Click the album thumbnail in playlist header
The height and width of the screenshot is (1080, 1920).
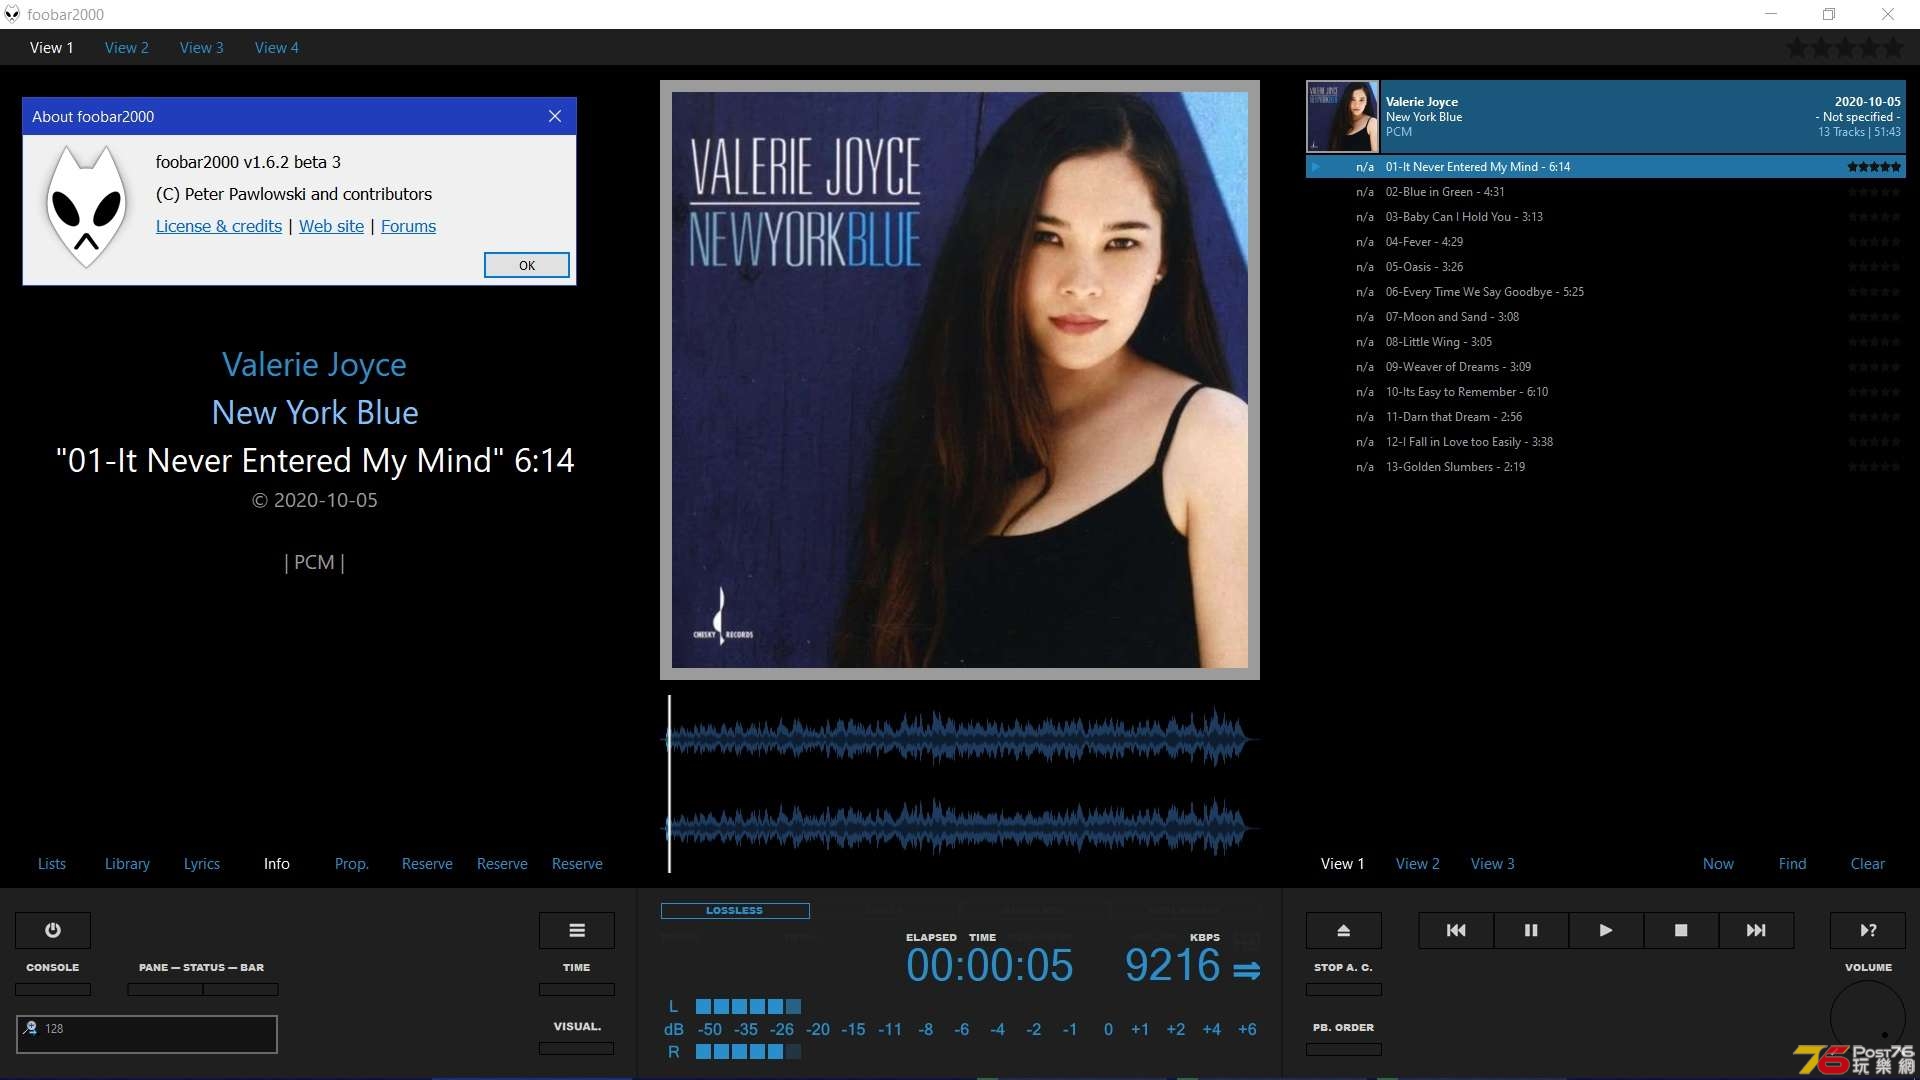pos(1343,116)
